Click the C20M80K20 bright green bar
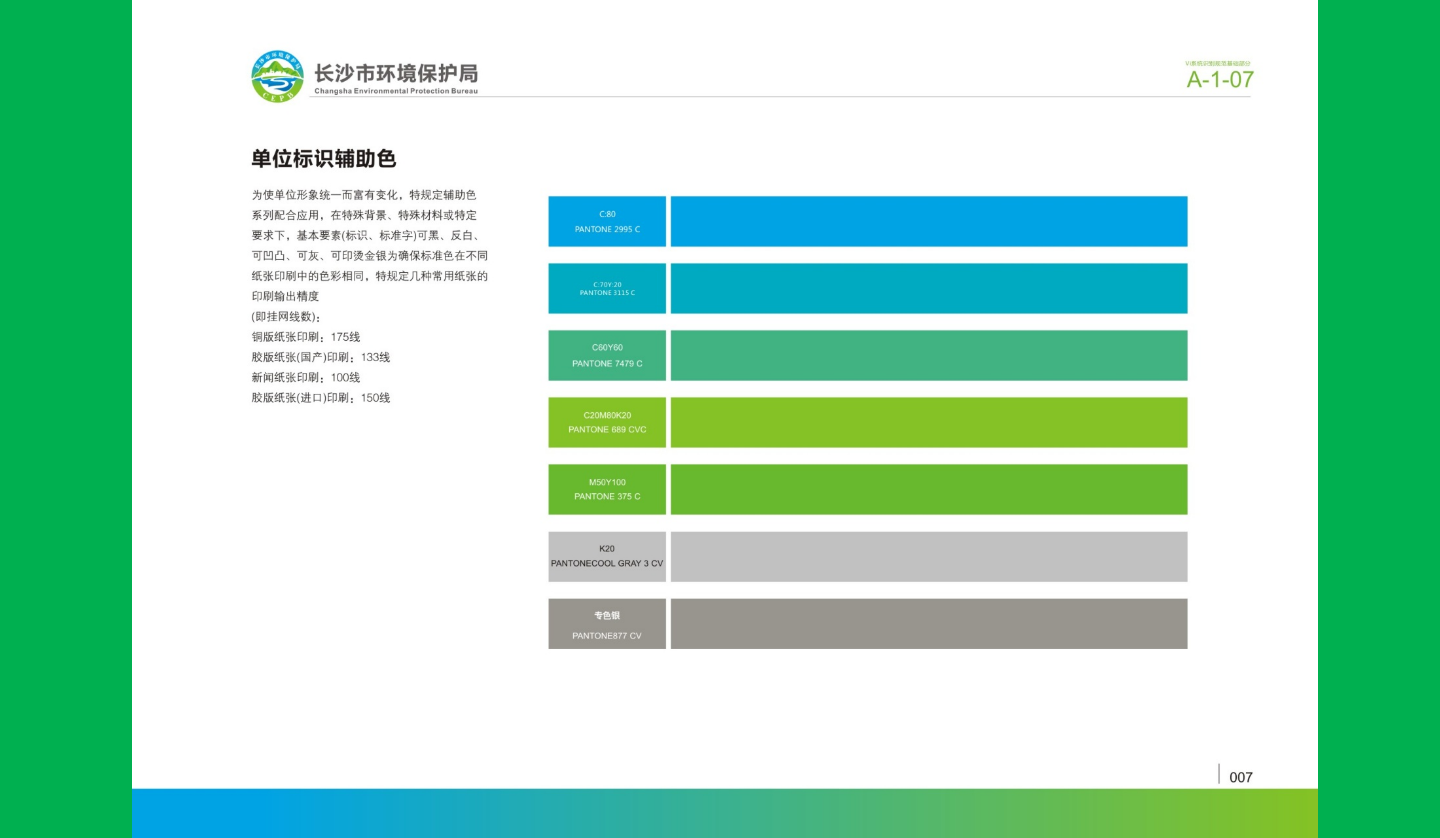1440x838 pixels. point(928,422)
